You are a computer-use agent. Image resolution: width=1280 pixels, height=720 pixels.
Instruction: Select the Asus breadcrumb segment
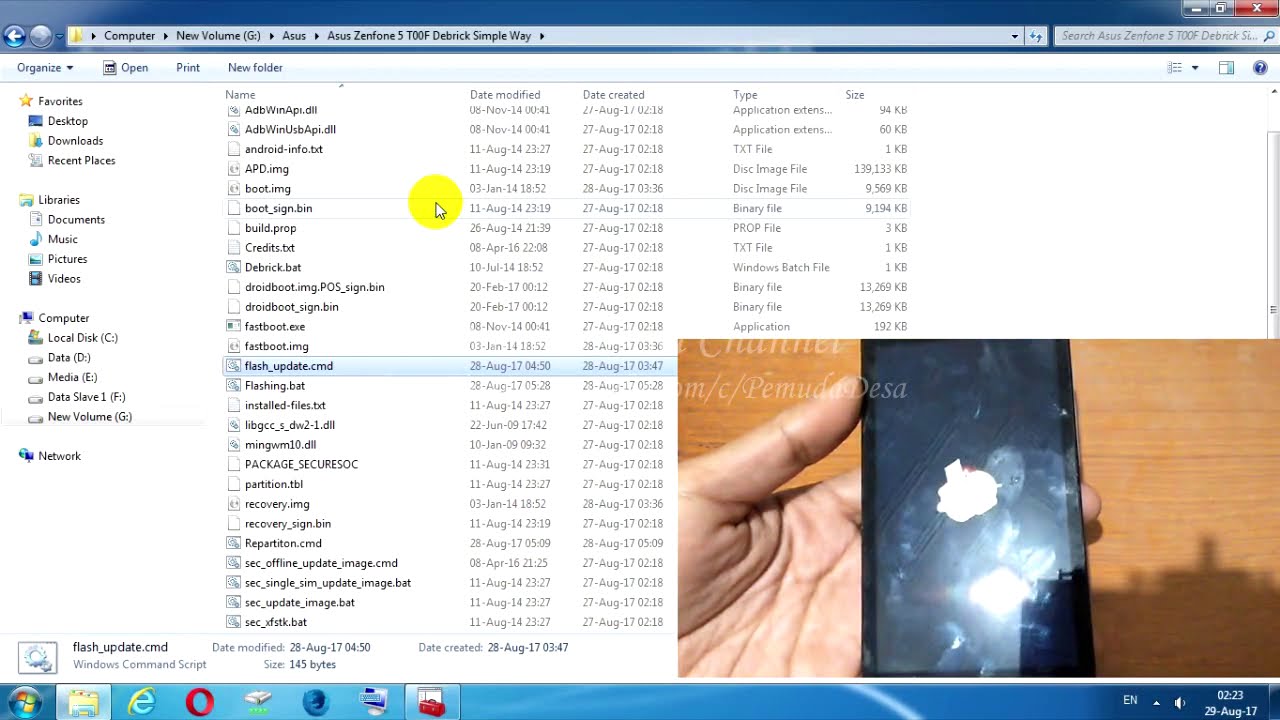pyautogui.click(x=294, y=36)
